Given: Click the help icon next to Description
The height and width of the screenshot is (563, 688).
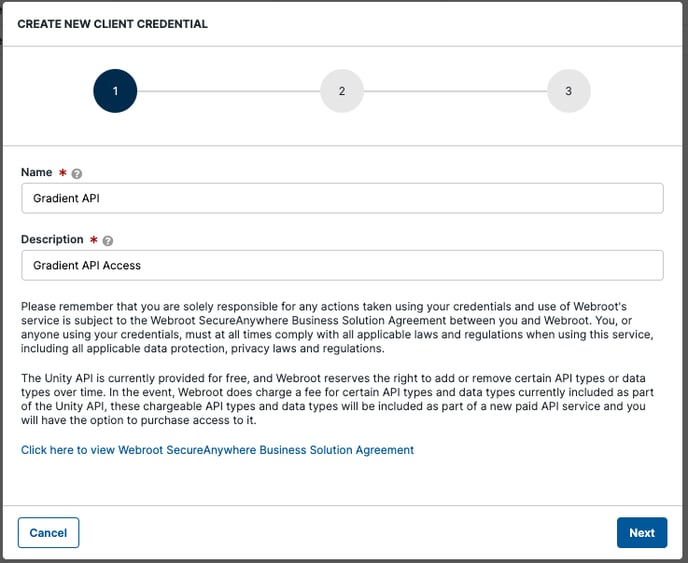Looking at the screenshot, I should point(108,241).
